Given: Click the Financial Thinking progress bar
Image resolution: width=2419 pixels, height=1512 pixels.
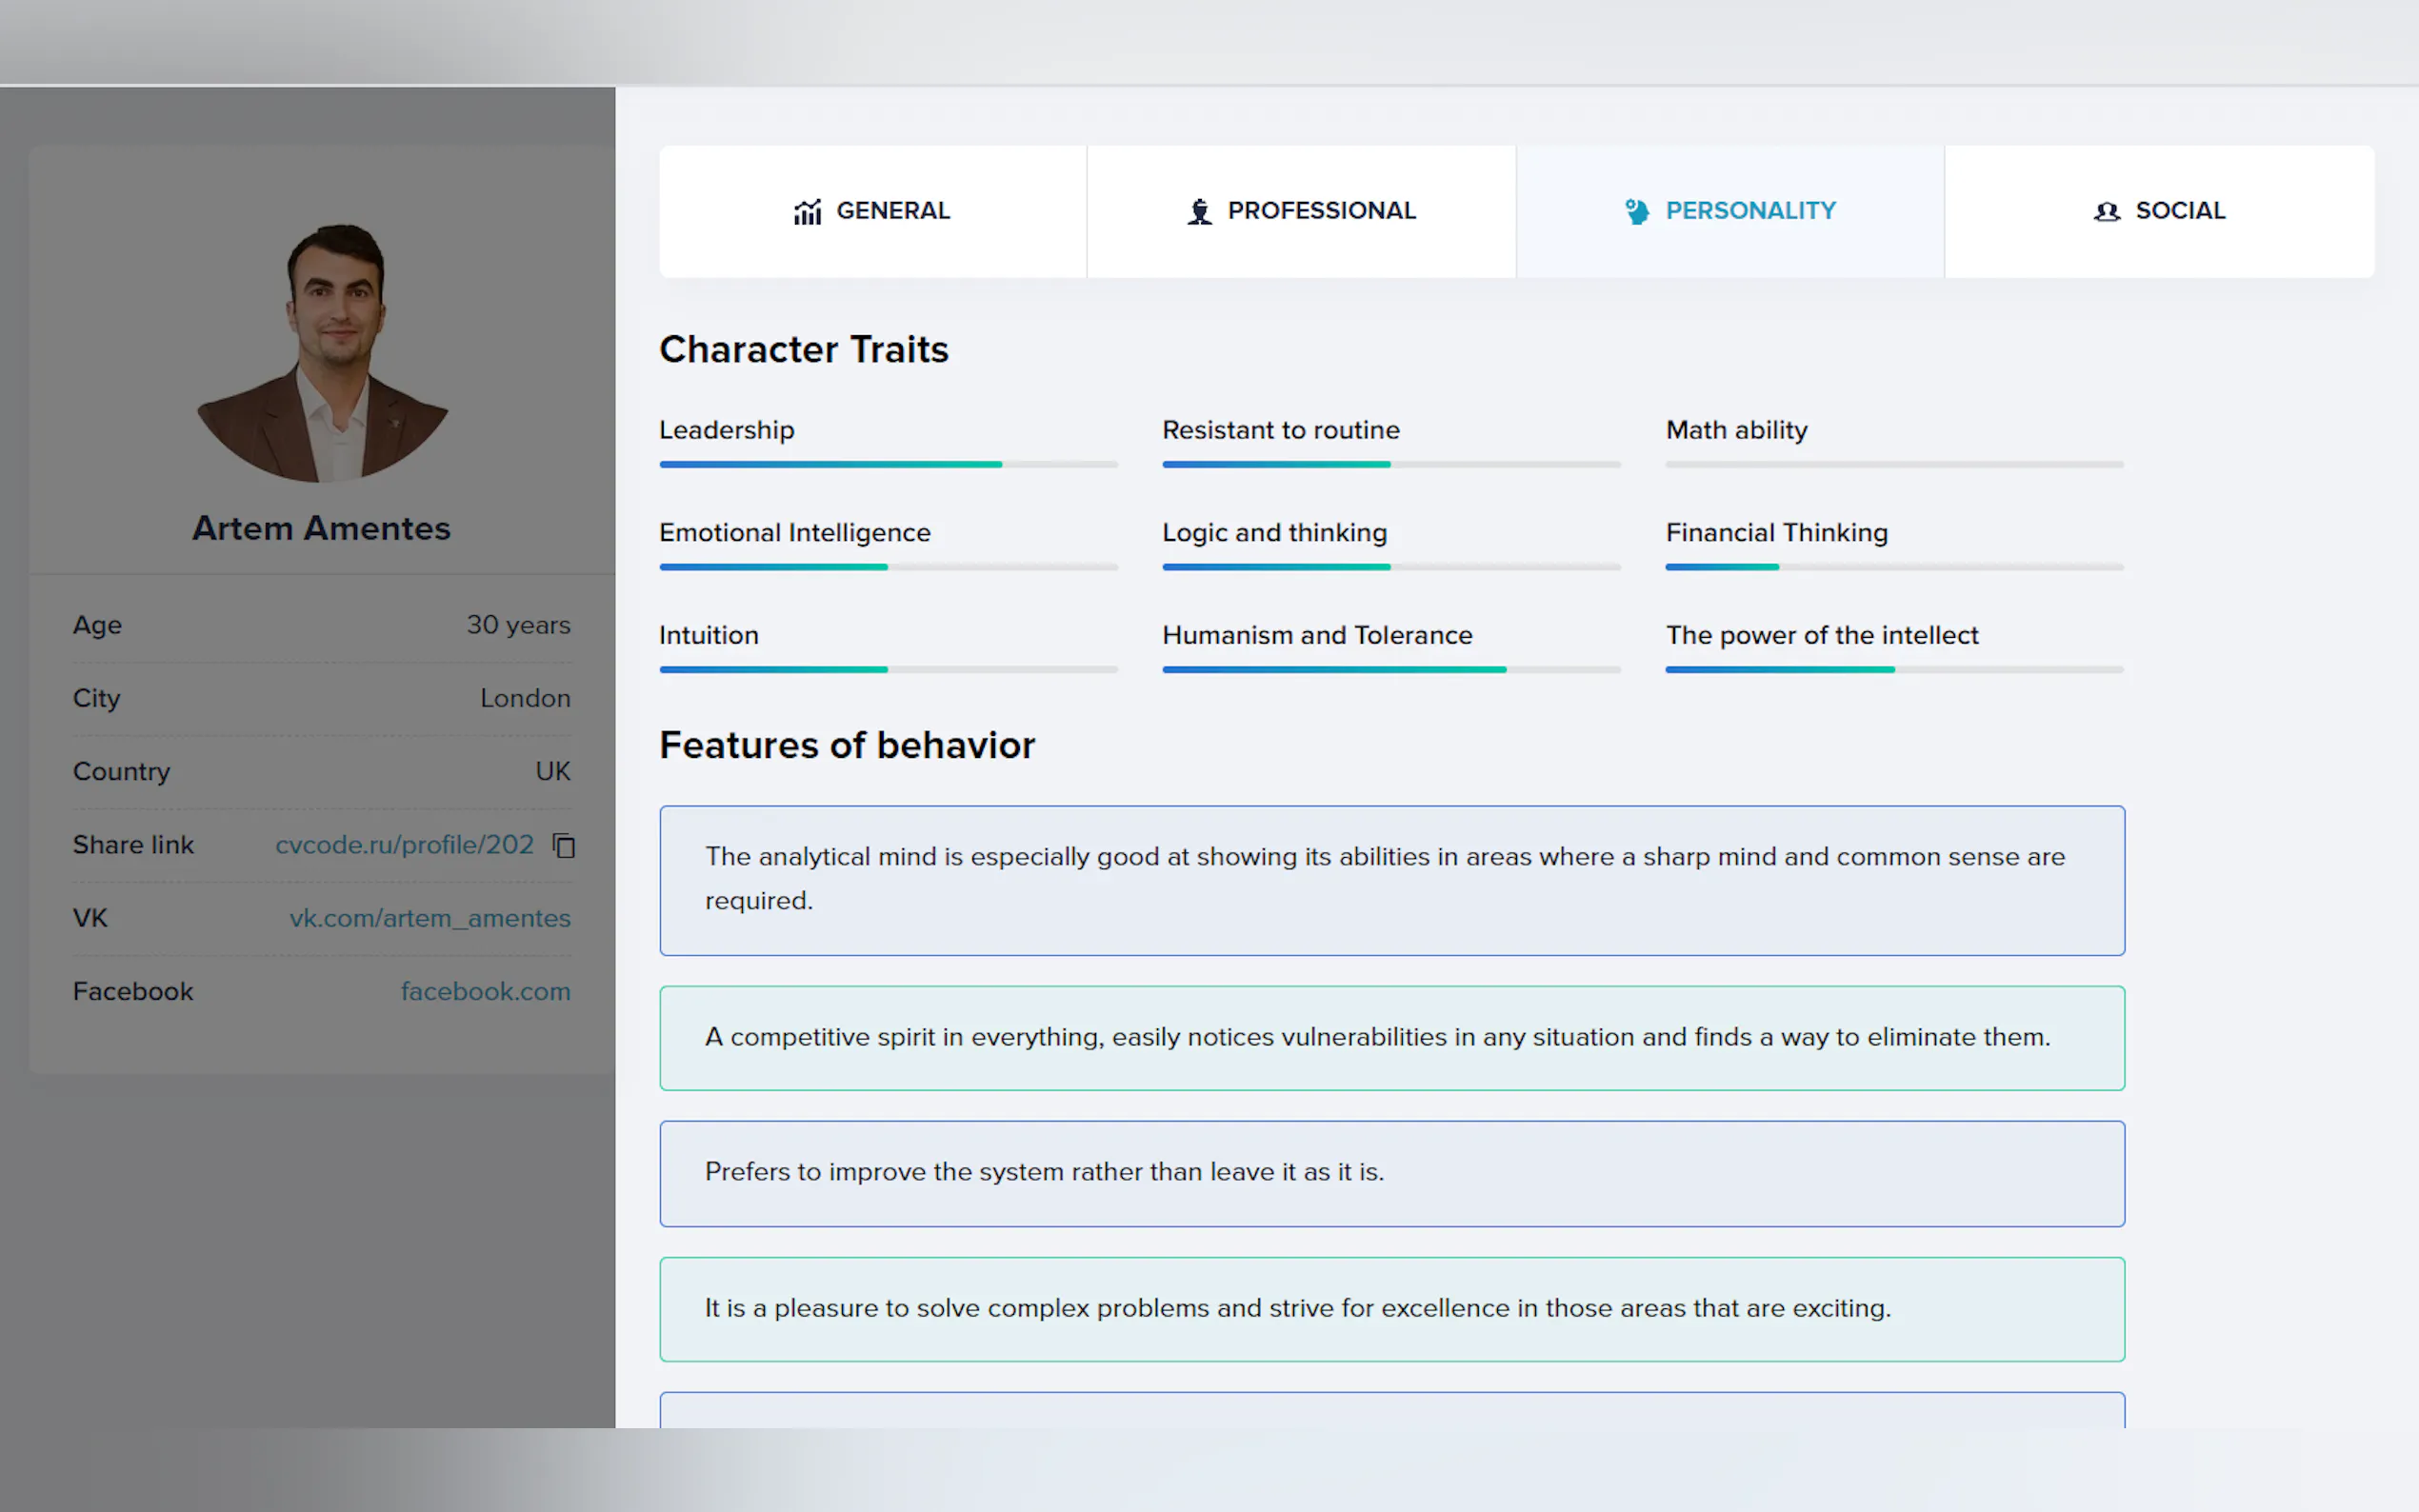Looking at the screenshot, I should [x=1893, y=567].
